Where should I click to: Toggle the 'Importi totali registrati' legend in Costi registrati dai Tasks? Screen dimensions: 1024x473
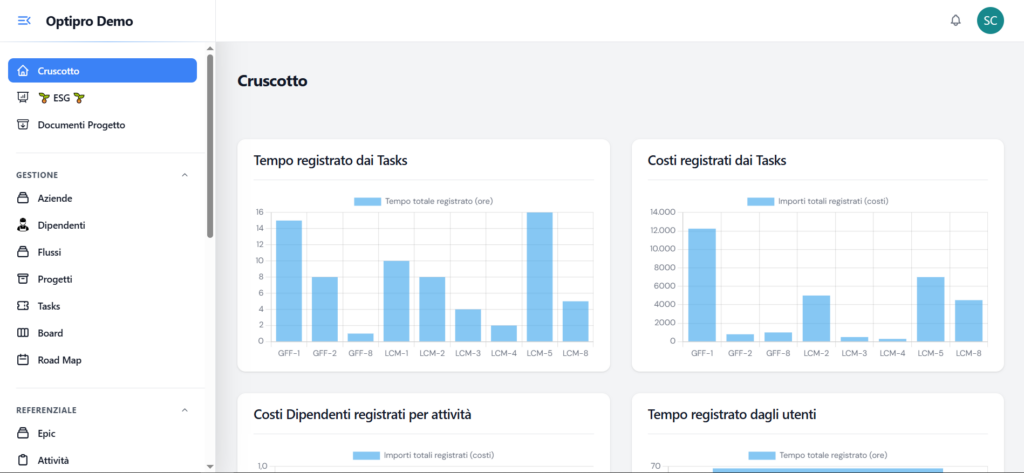(x=817, y=201)
